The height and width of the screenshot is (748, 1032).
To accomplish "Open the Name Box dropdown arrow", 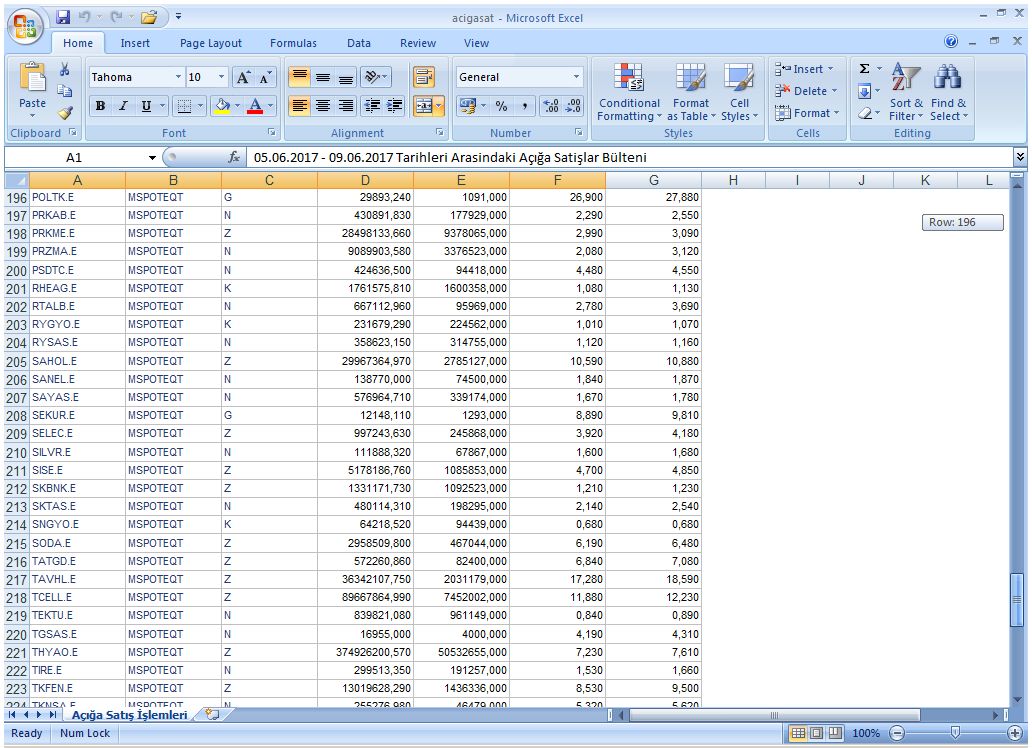I will pos(153,158).
